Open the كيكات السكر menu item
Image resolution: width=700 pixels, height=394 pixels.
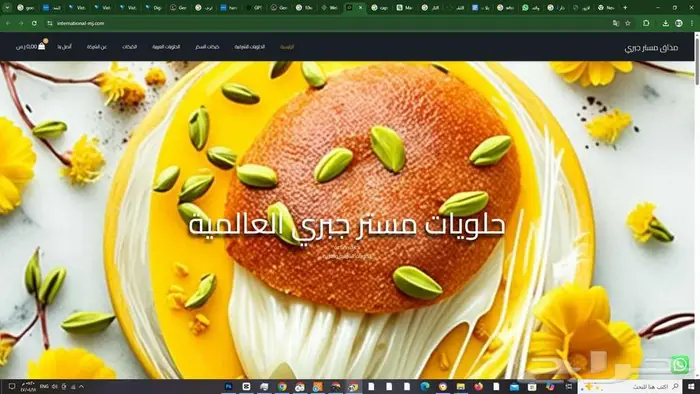pyautogui.click(x=207, y=46)
